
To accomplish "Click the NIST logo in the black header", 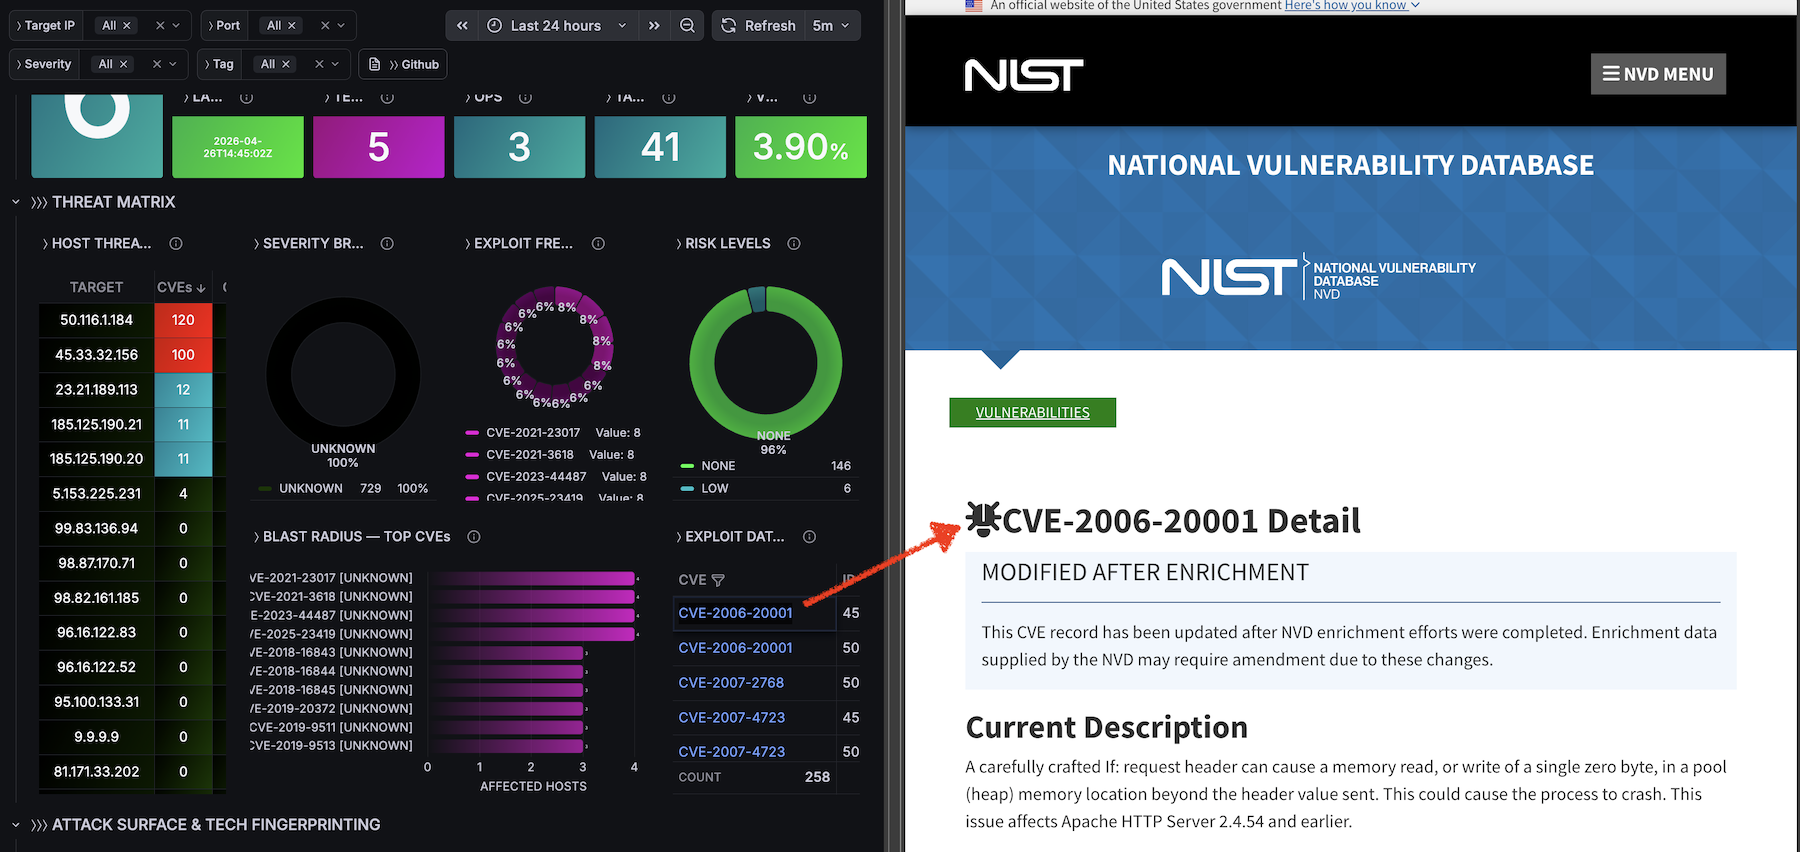I will click(1024, 75).
